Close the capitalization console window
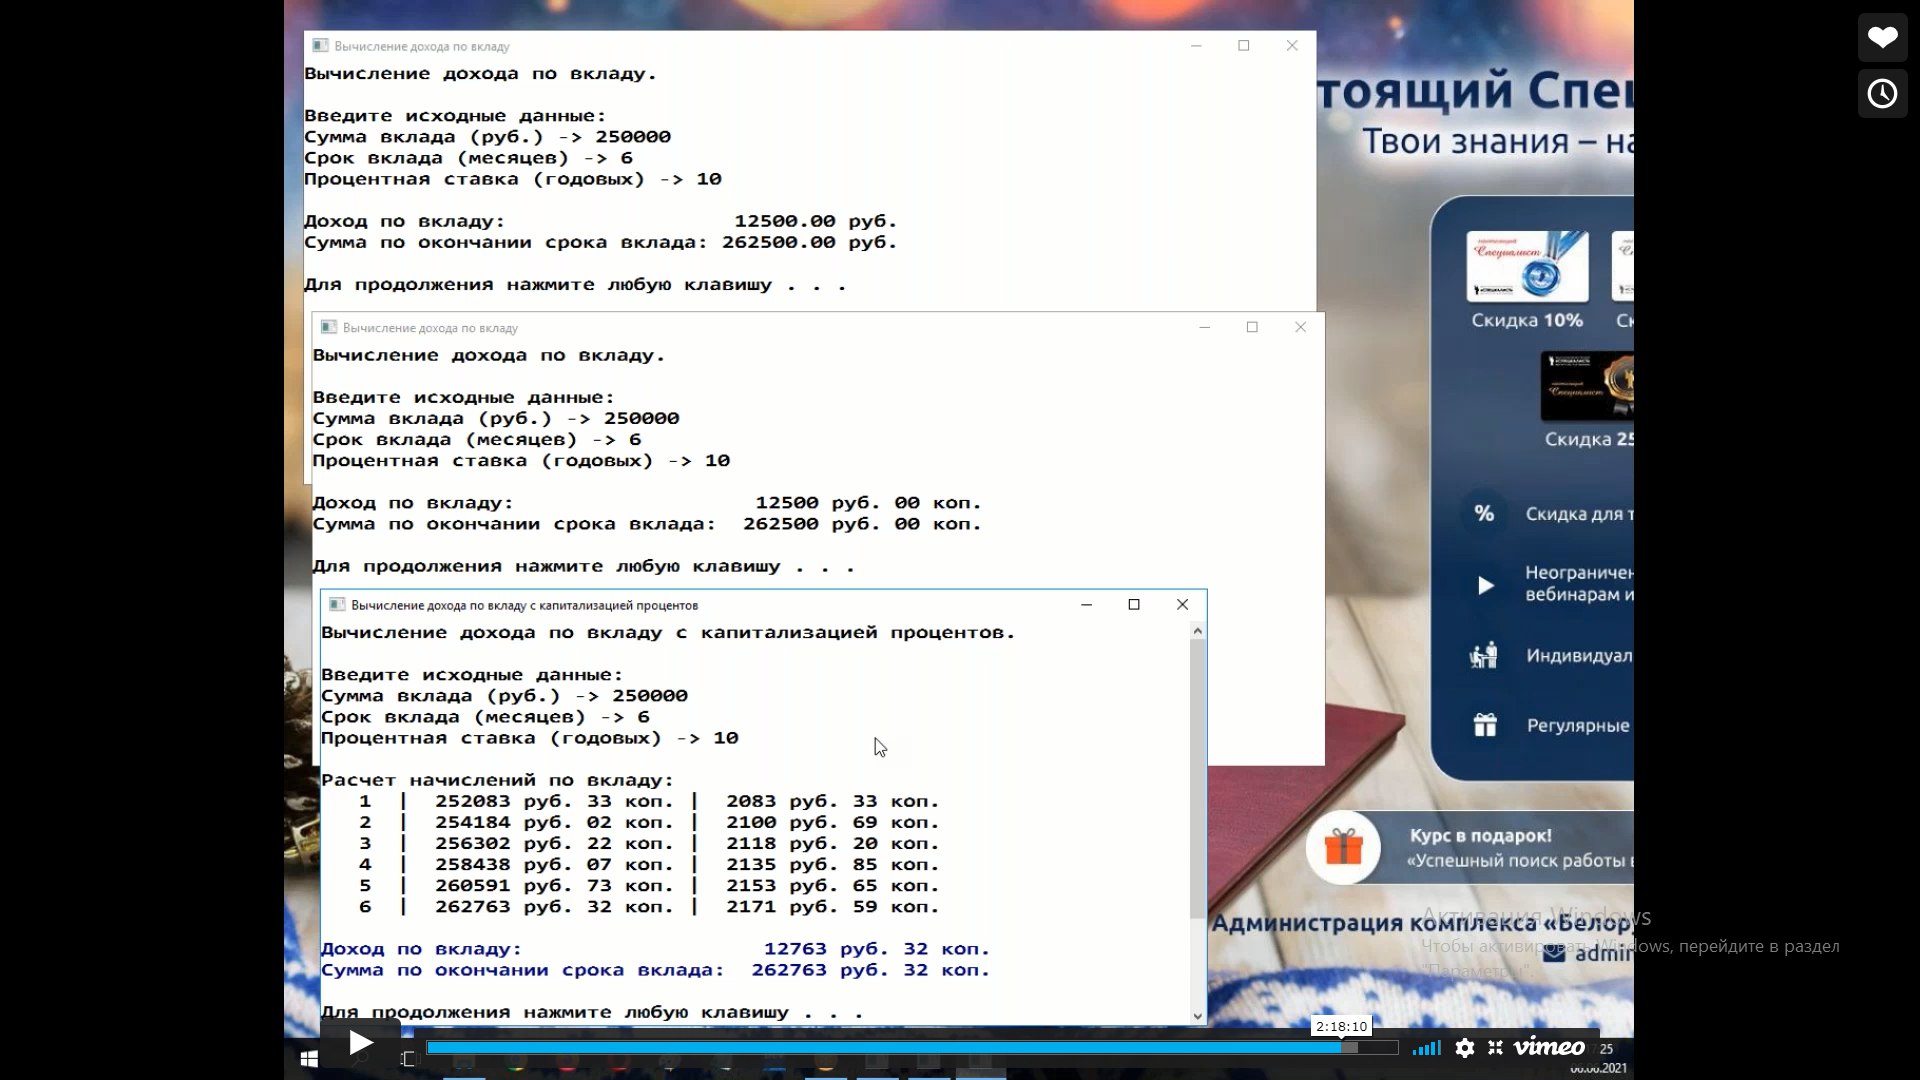 pos(1182,605)
